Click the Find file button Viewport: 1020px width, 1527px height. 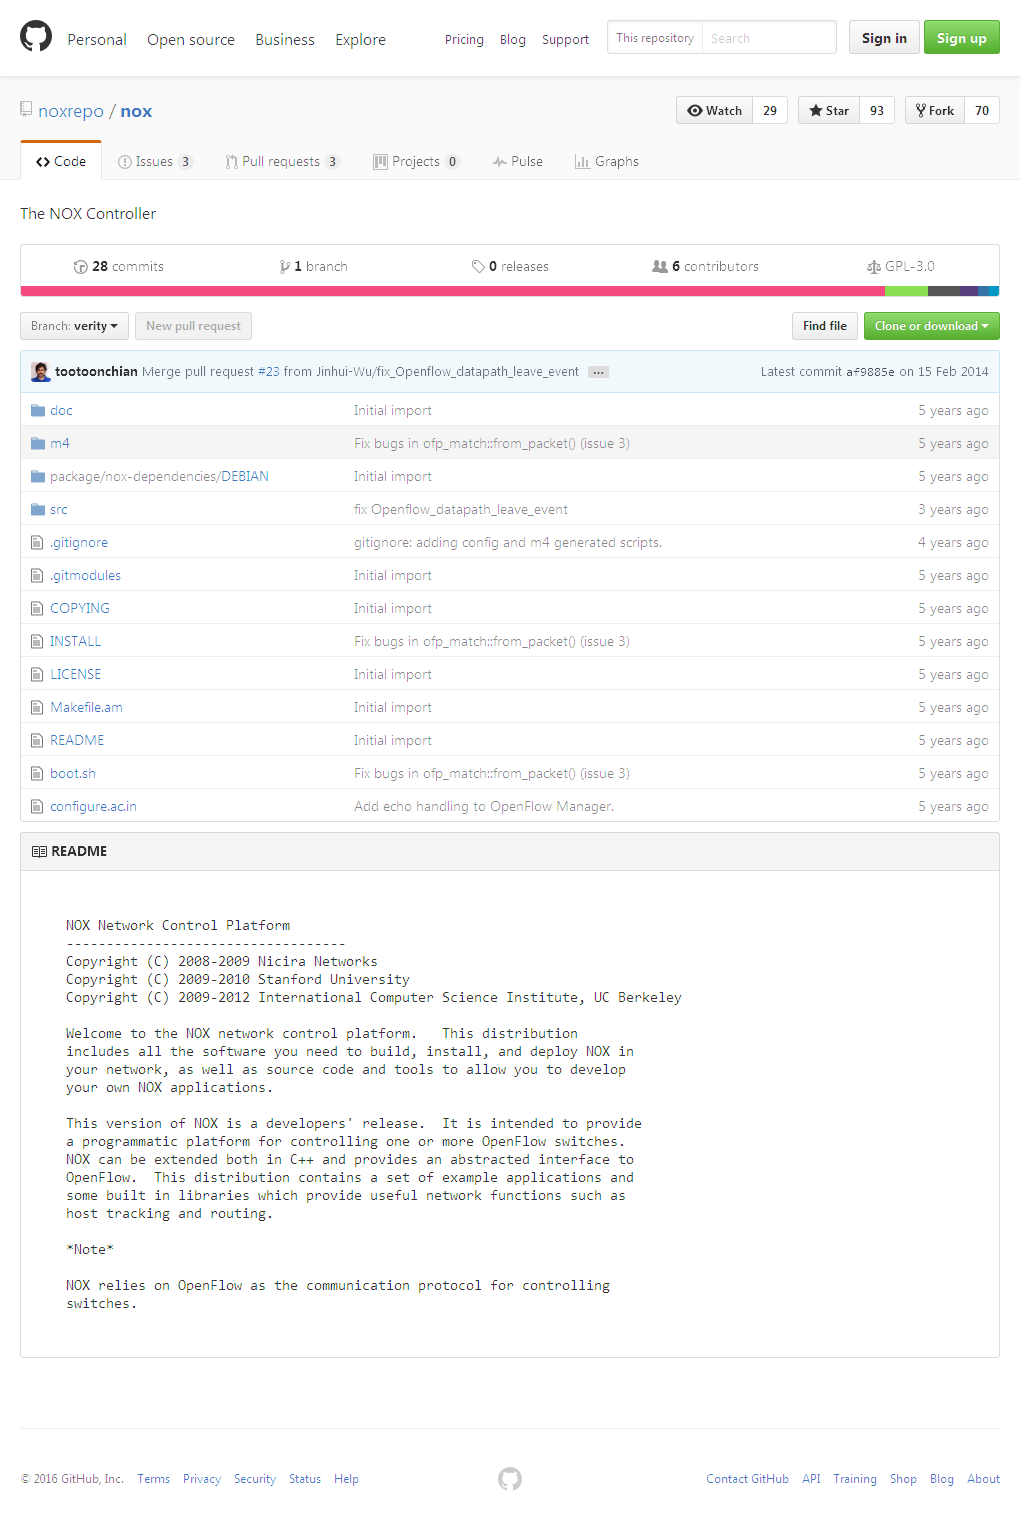[x=825, y=326]
